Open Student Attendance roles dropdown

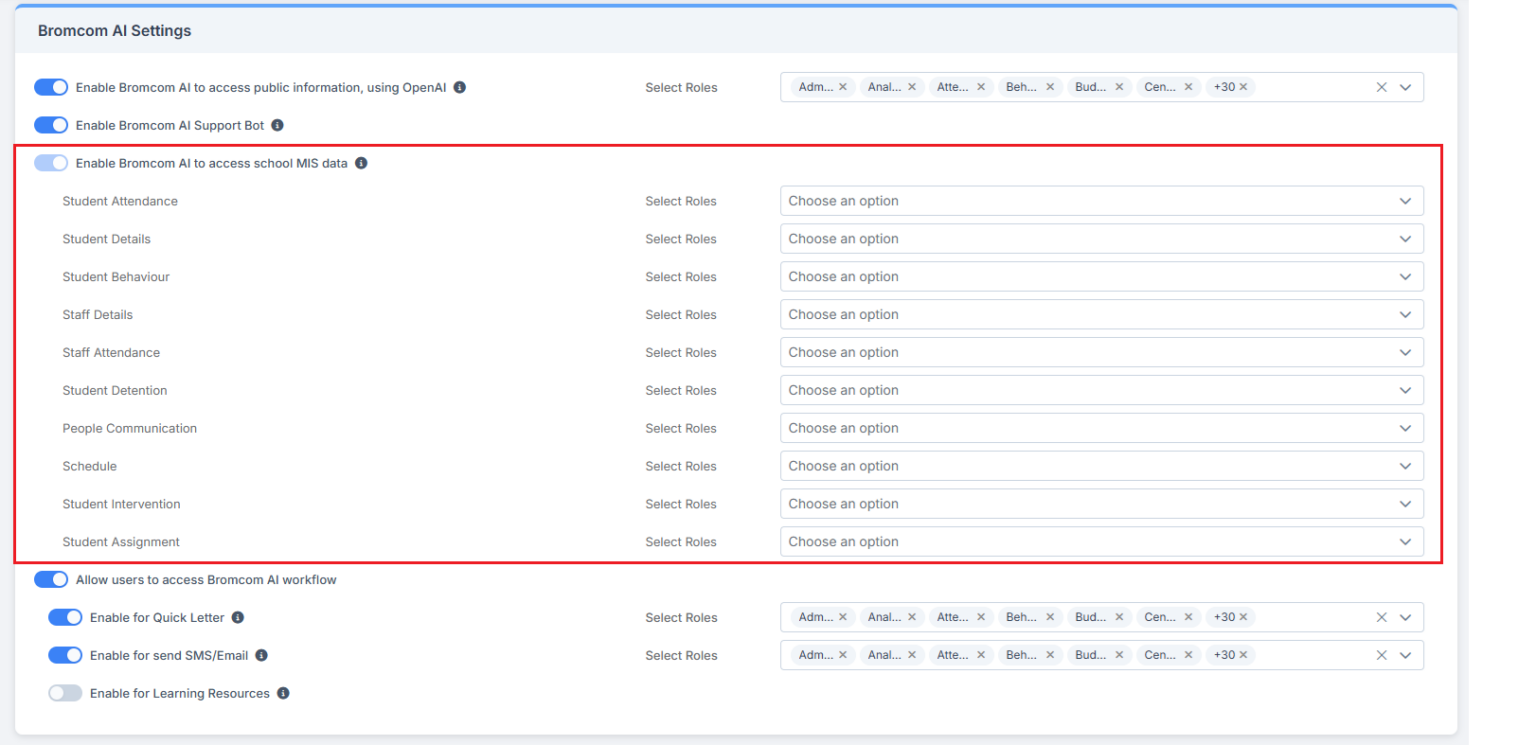coord(1100,201)
